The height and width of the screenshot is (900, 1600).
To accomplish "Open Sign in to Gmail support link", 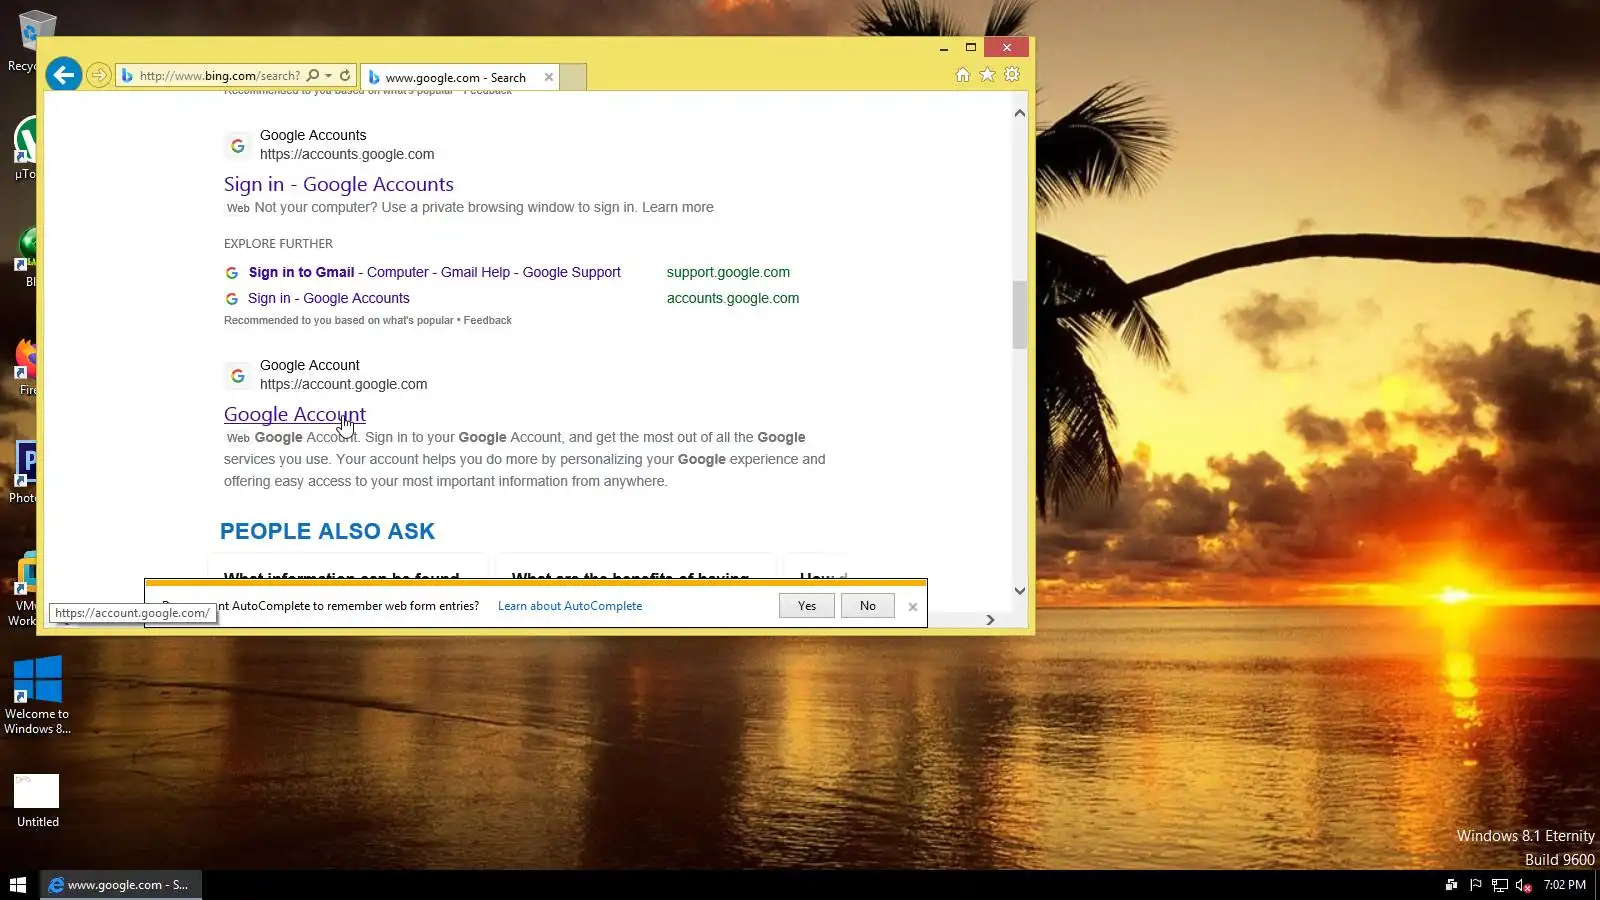I will (x=435, y=272).
